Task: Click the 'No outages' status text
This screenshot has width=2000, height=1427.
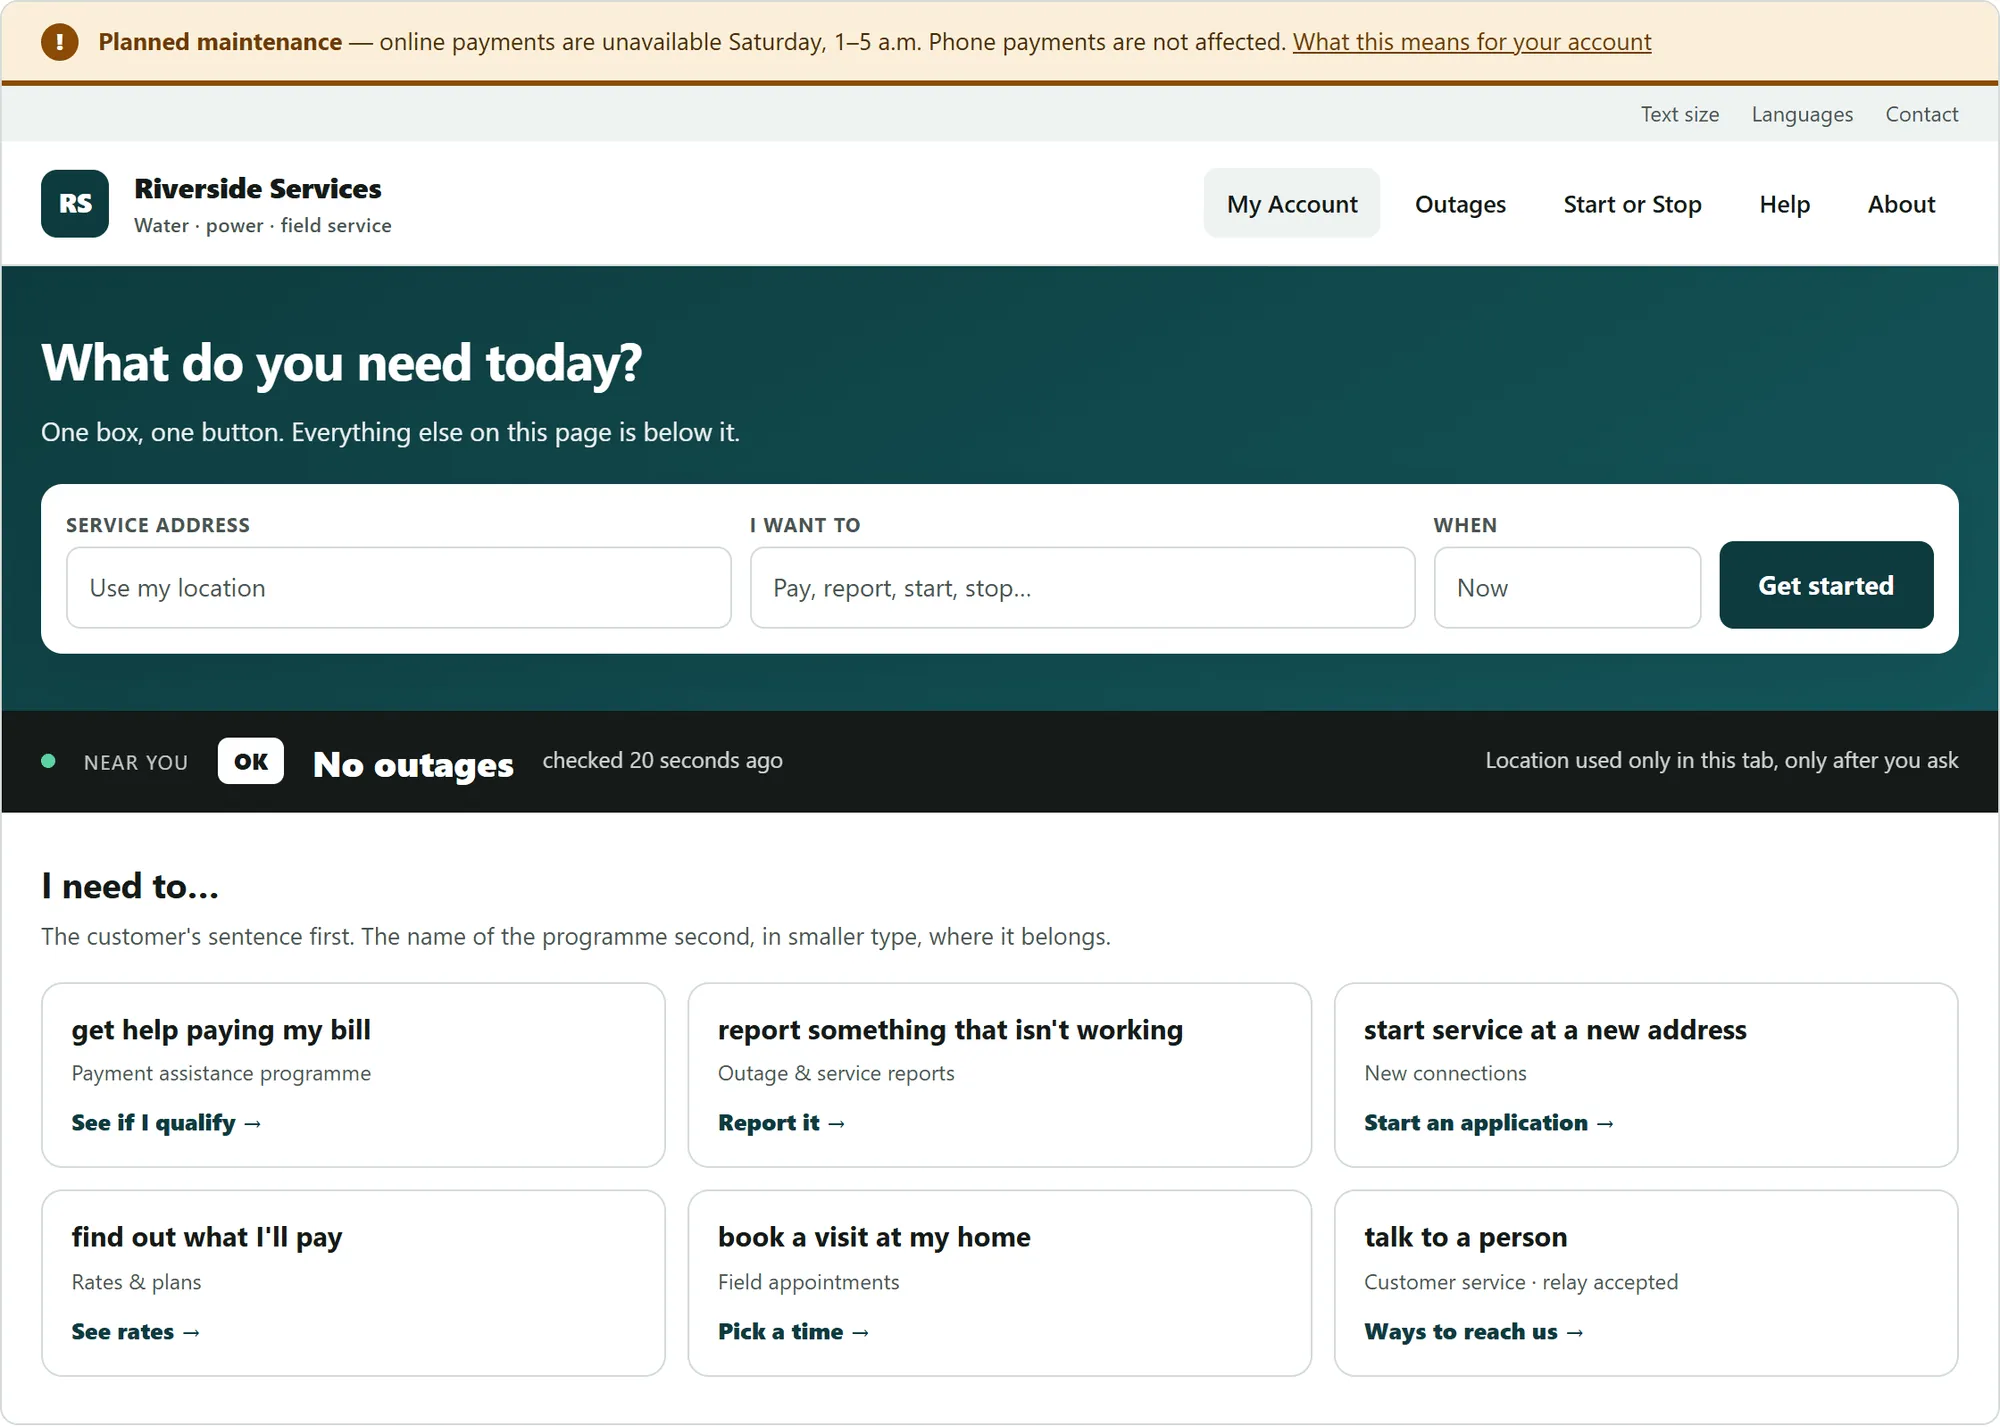Action: click(x=413, y=765)
